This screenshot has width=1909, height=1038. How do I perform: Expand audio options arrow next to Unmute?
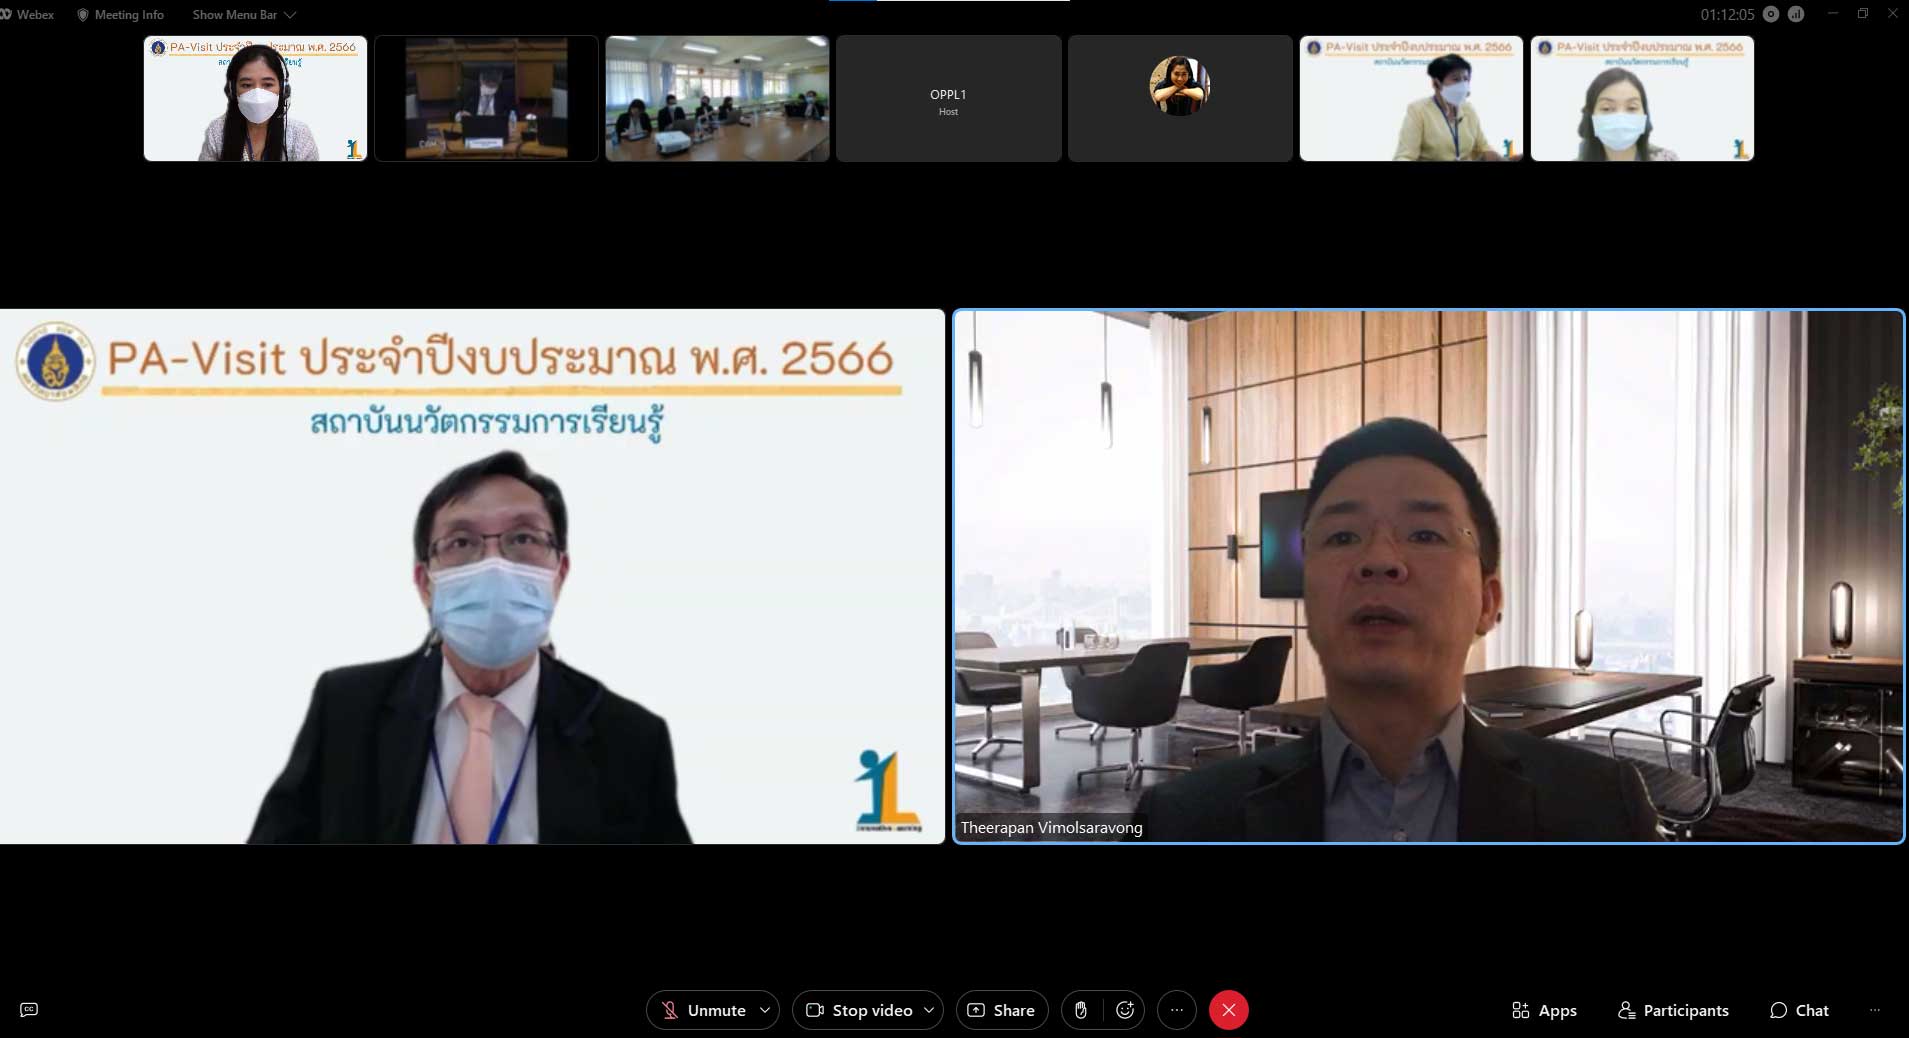pos(765,1010)
